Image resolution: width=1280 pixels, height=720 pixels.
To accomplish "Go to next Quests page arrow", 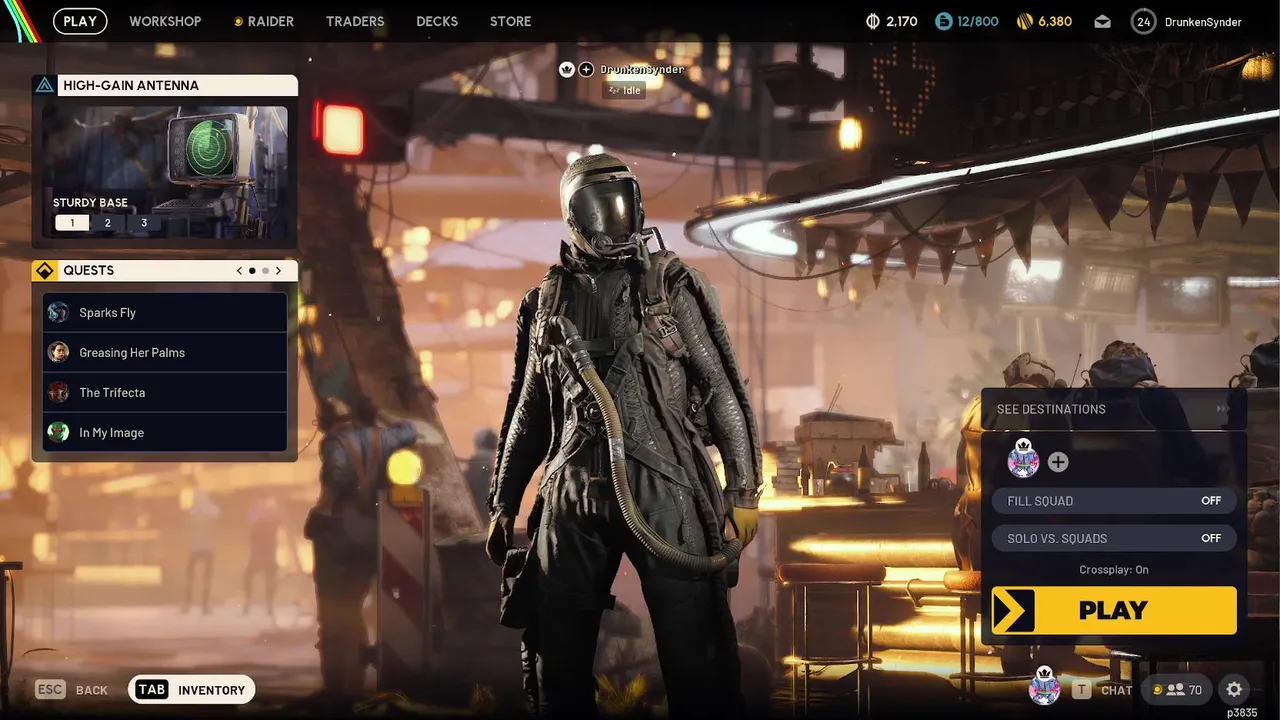I will coord(278,270).
